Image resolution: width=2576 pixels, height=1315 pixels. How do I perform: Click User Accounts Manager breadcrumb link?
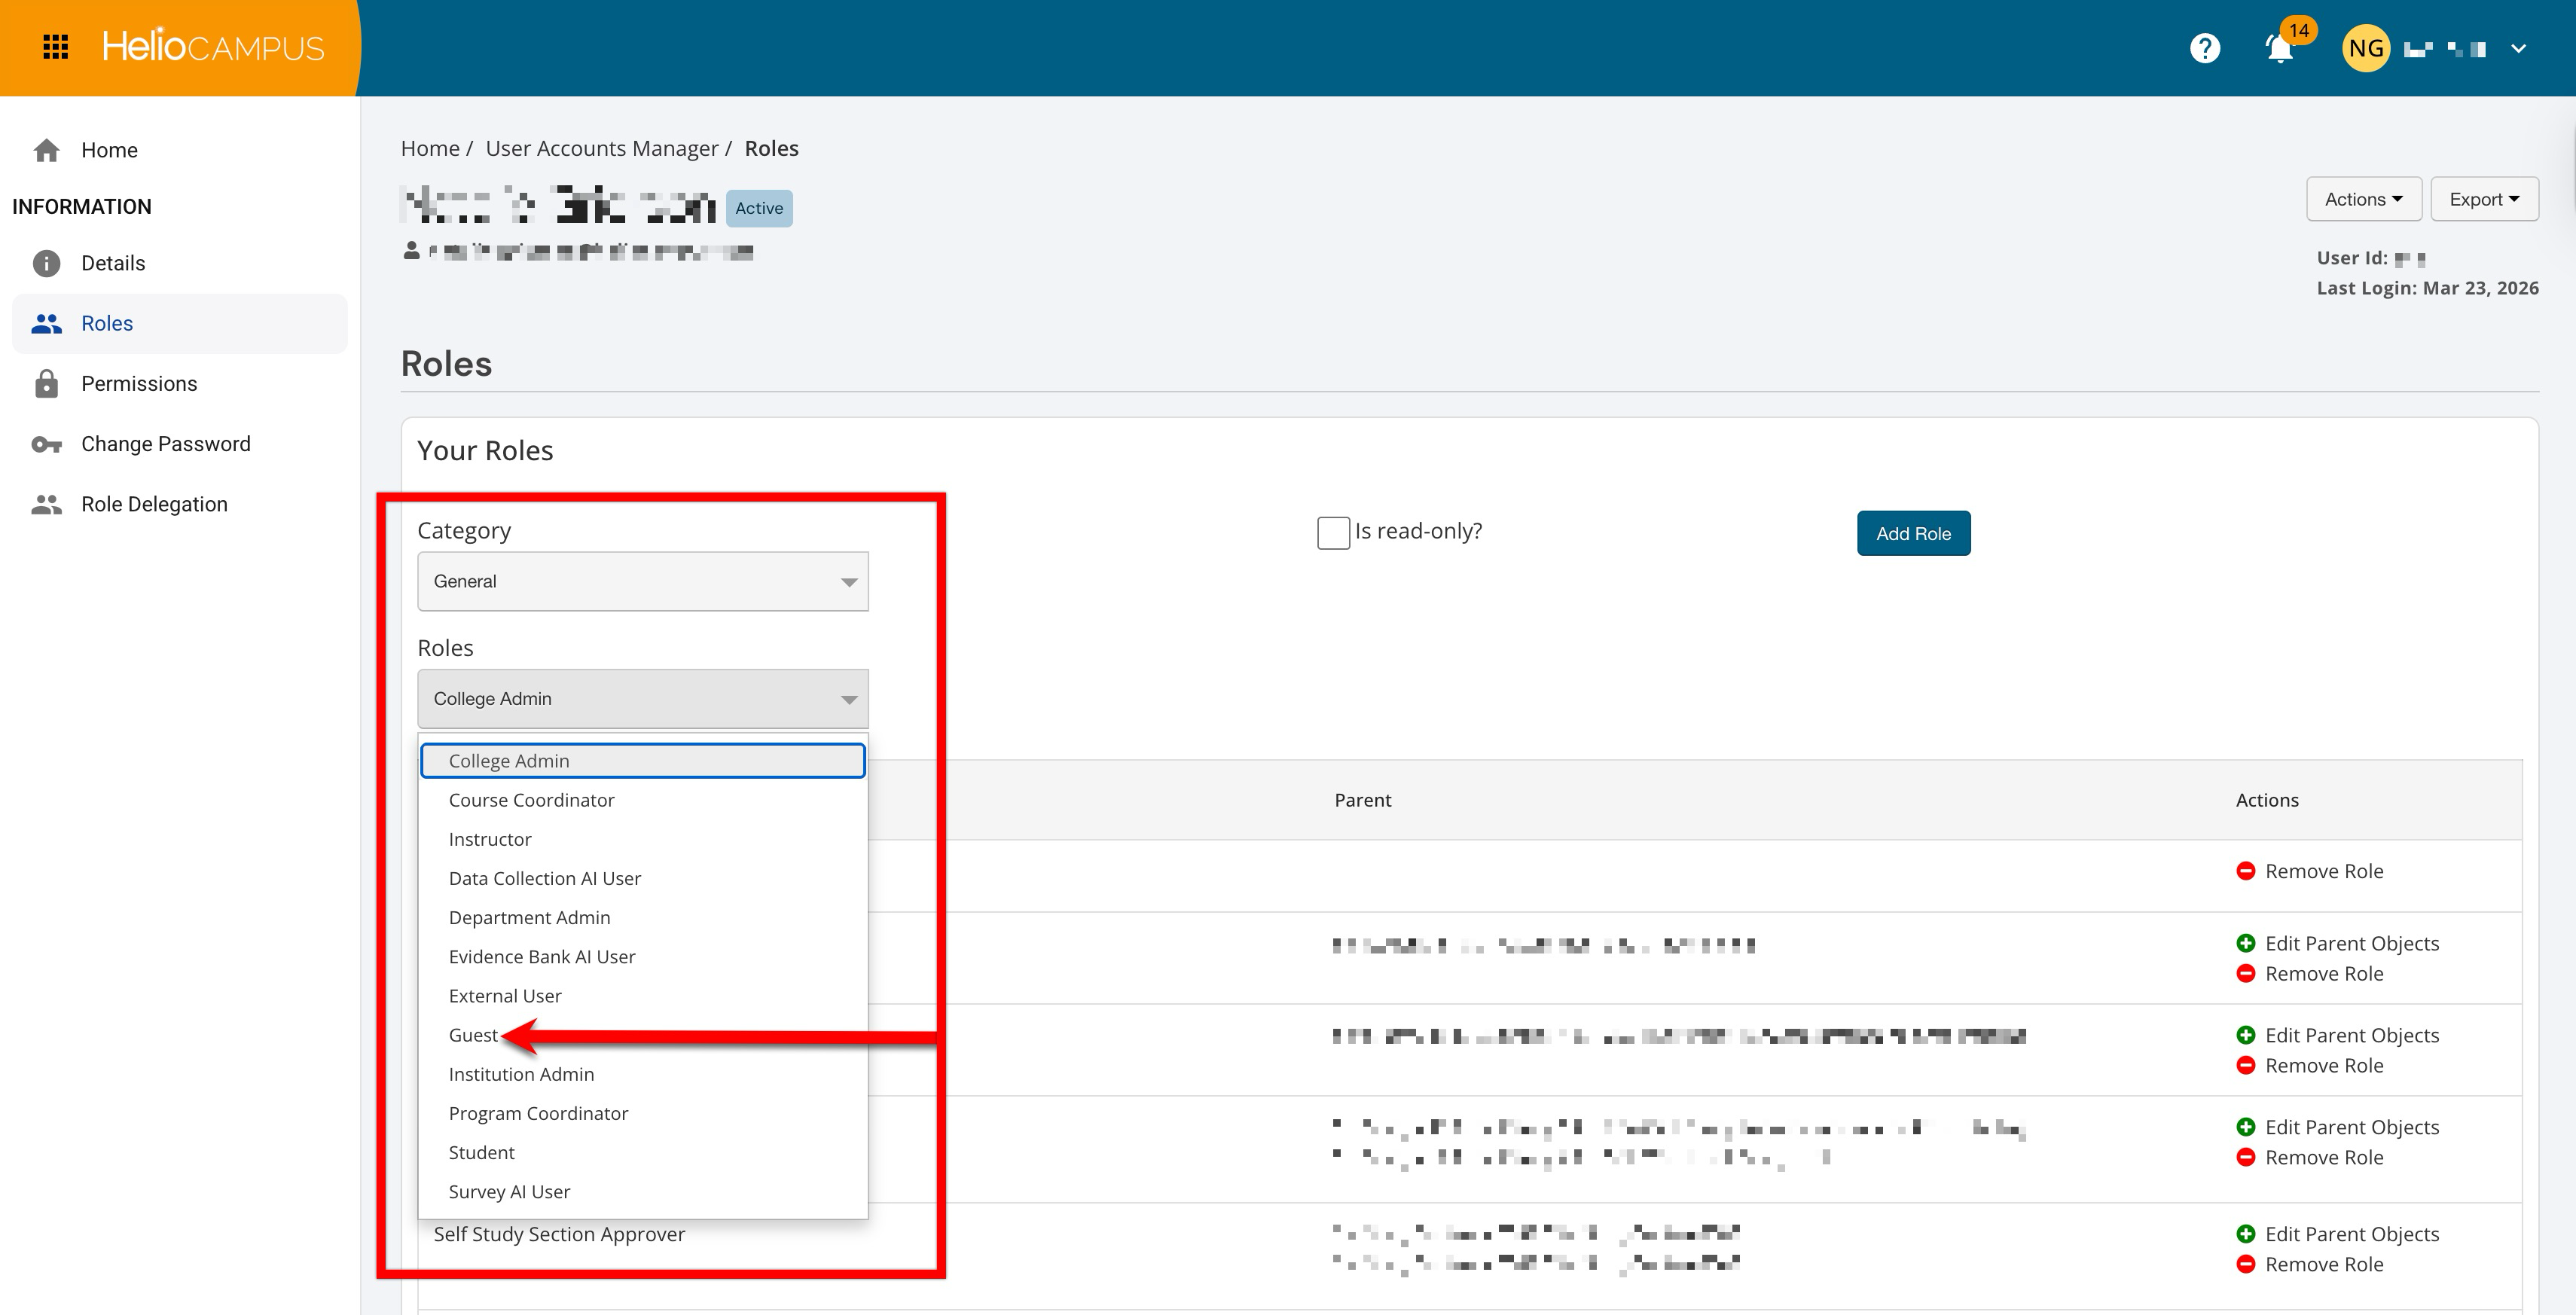[602, 148]
